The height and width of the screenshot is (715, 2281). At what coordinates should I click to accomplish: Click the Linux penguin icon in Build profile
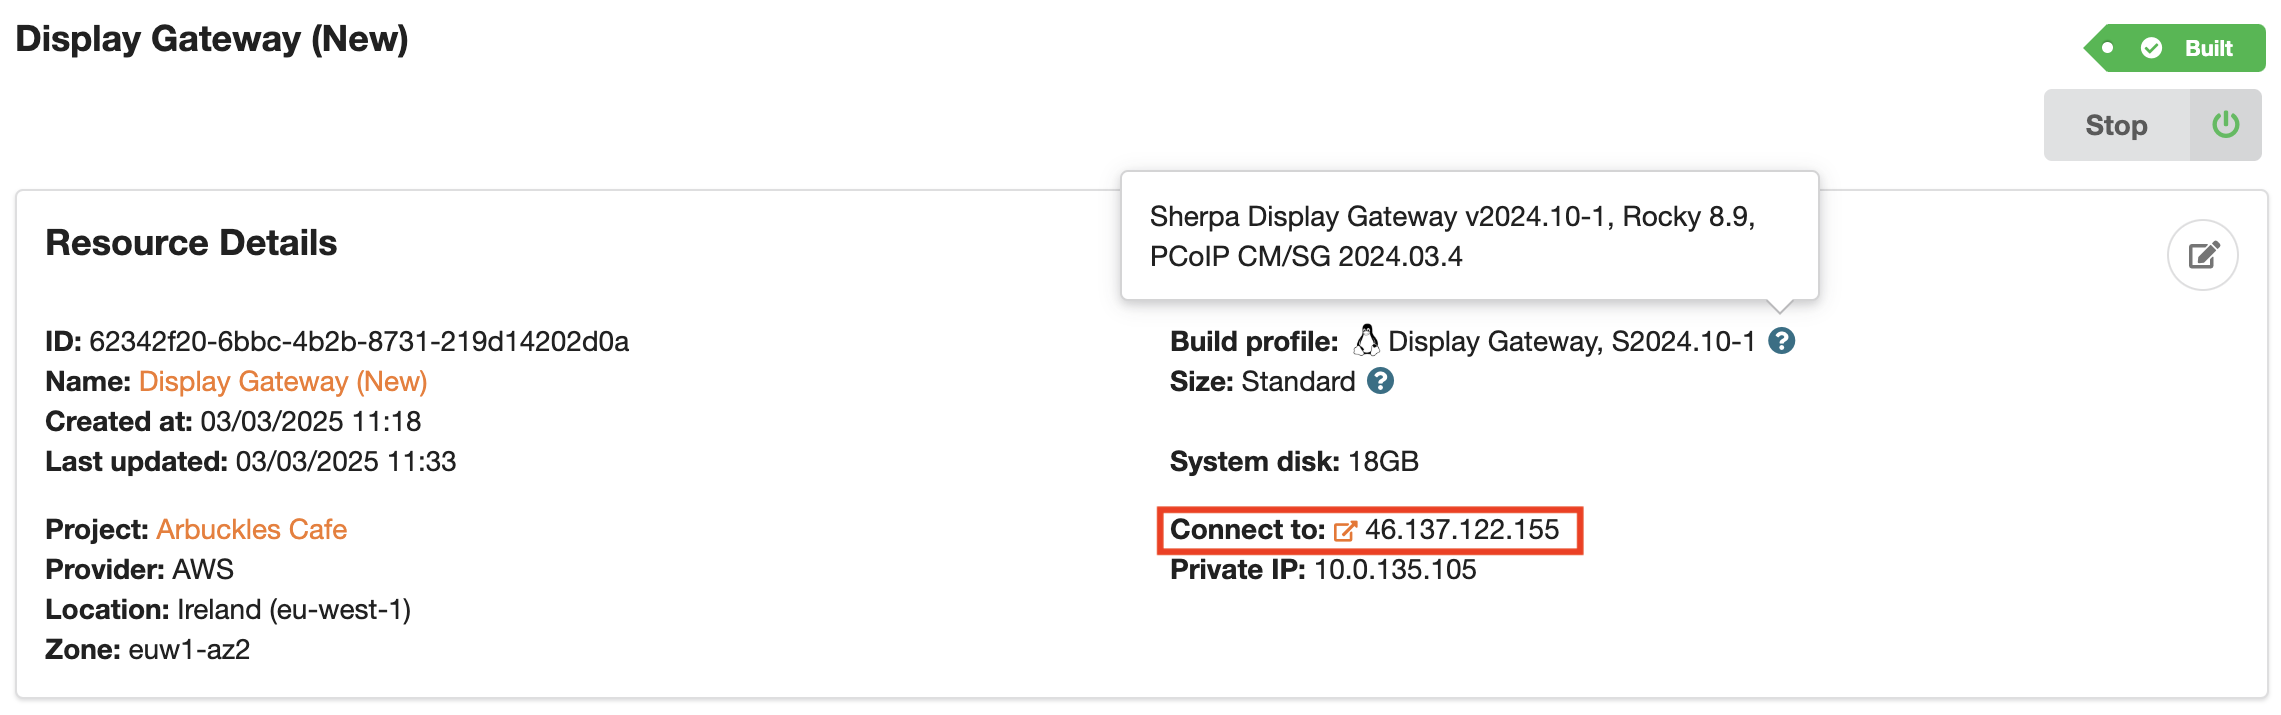point(1365,341)
